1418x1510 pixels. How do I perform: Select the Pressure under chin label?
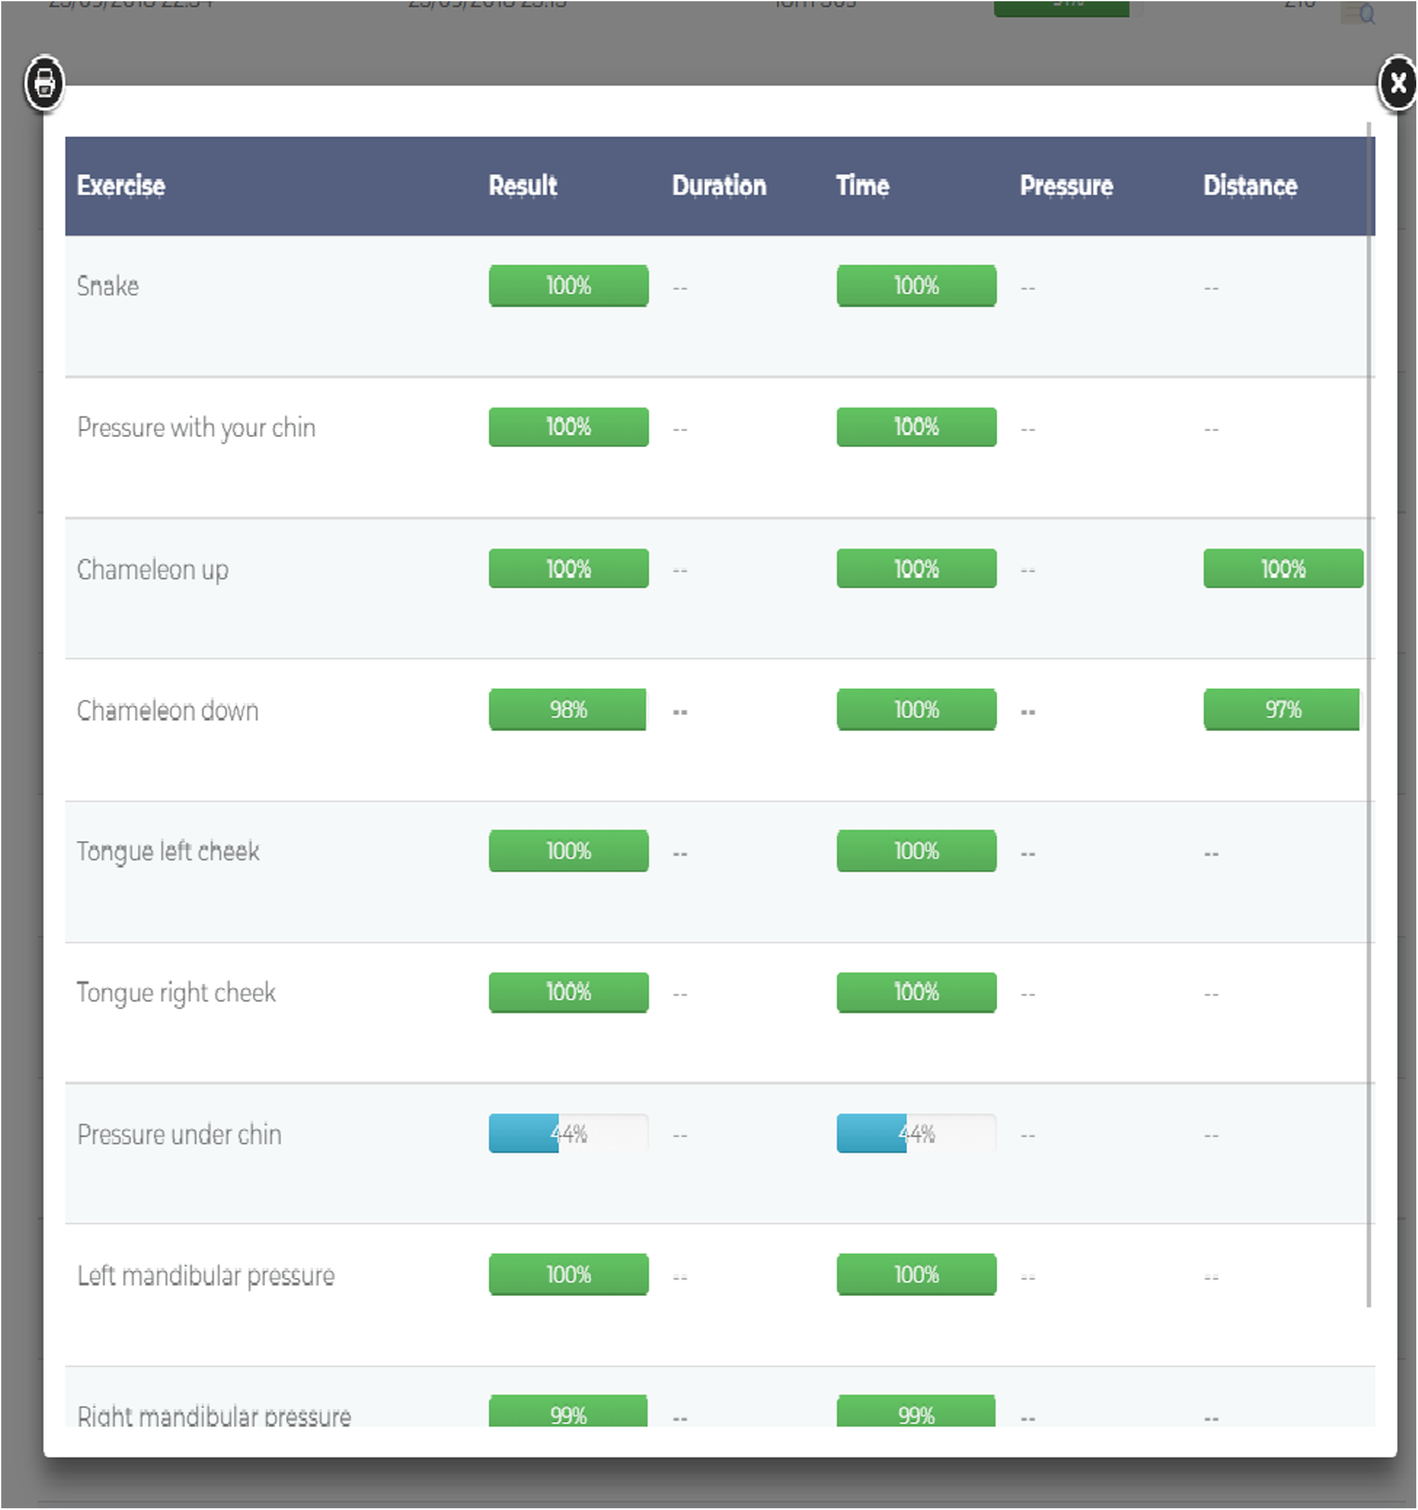[180, 1135]
